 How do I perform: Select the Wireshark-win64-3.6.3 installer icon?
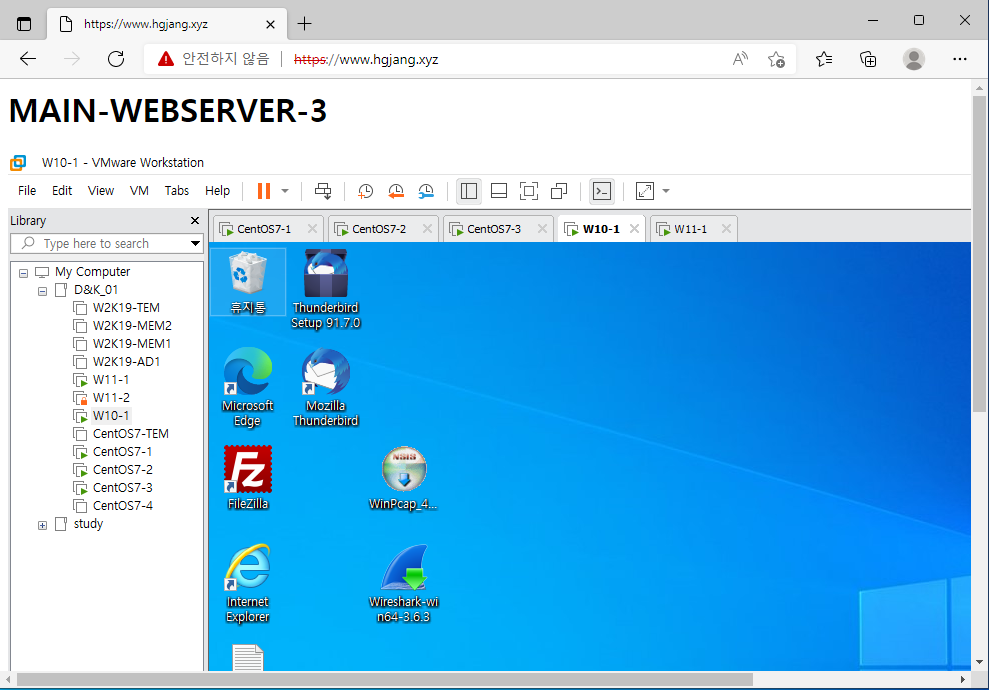coord(404,583)
